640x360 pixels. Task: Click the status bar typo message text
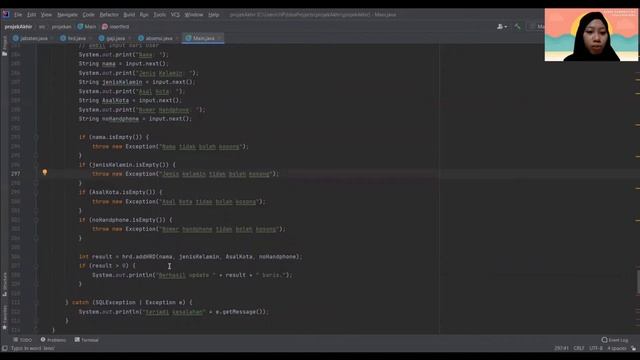(x=33, y=349)
